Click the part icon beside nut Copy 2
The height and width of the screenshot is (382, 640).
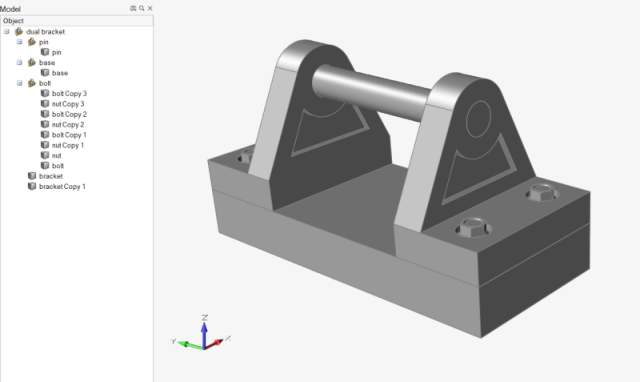pos(45,124)
